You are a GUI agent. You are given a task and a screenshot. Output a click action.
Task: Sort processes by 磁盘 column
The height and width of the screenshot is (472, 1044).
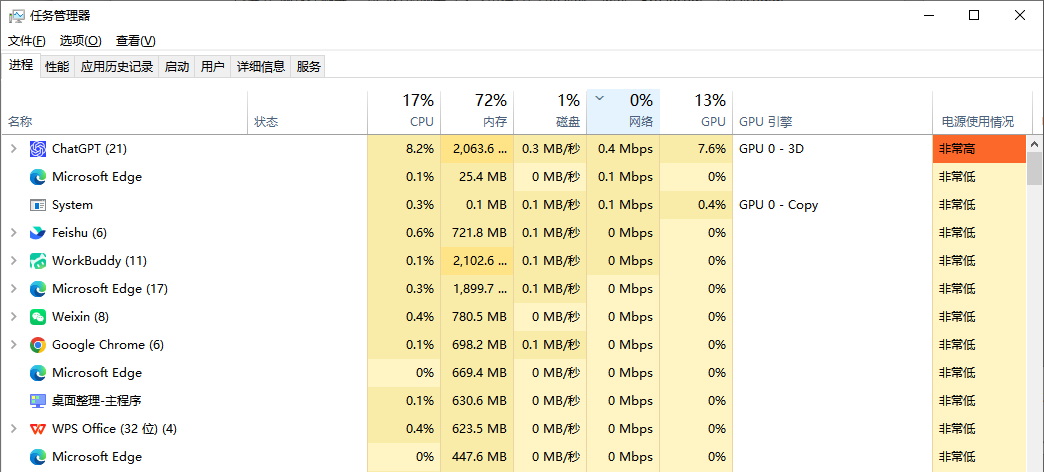(x=550, y=112)
